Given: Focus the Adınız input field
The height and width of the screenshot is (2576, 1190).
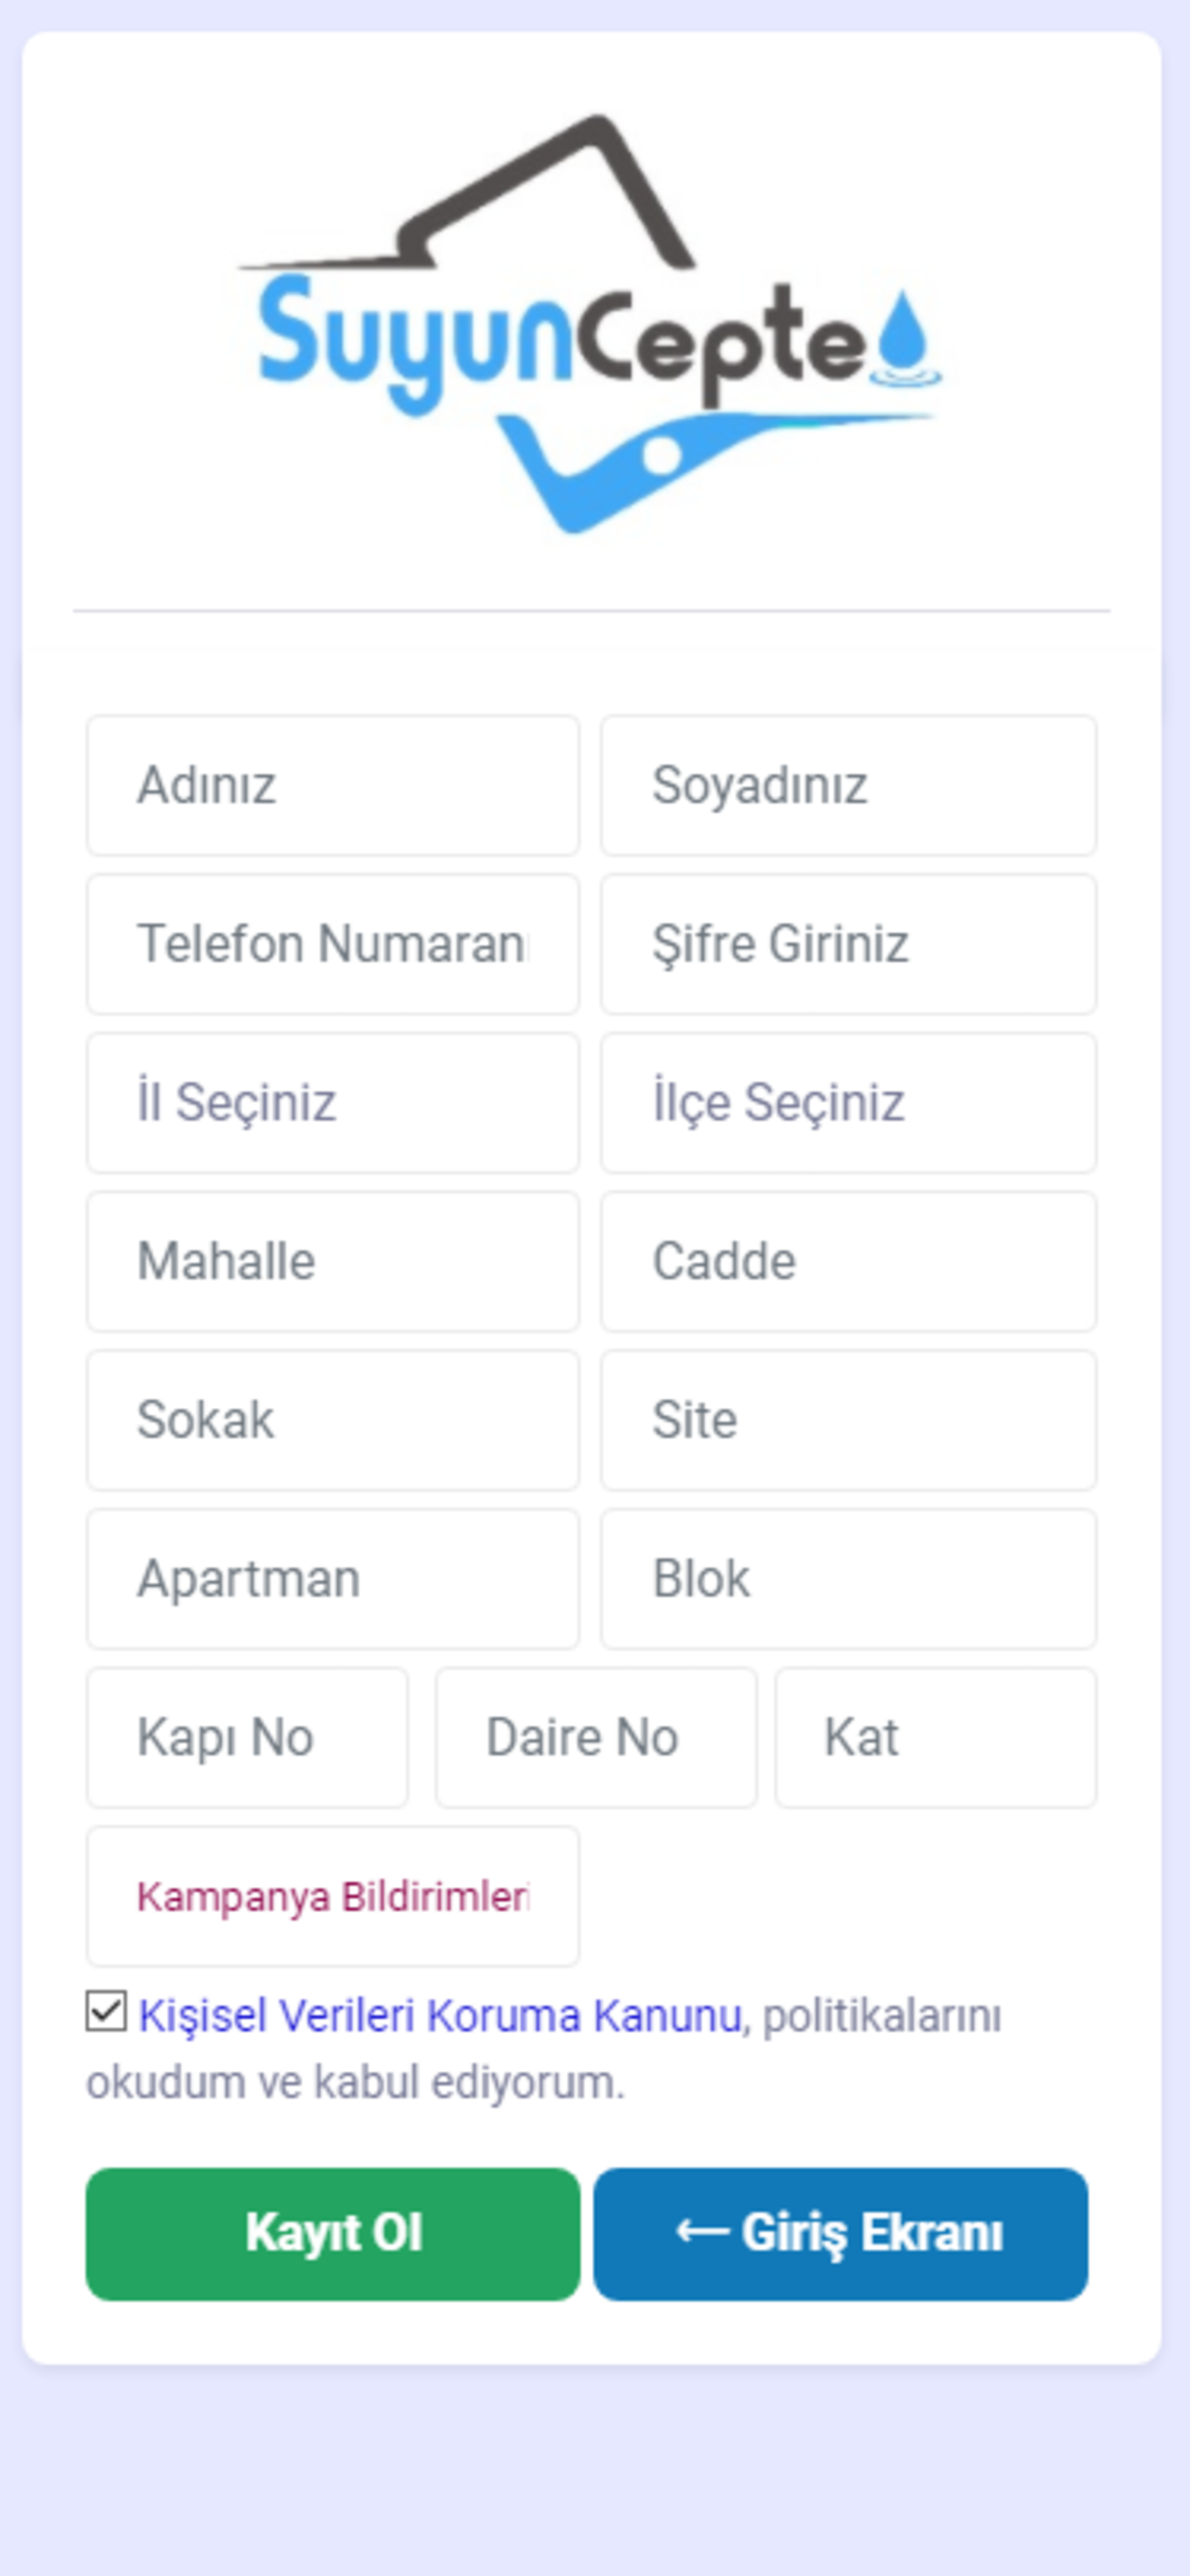Looking at the screenshot, I should click(333, 786).
